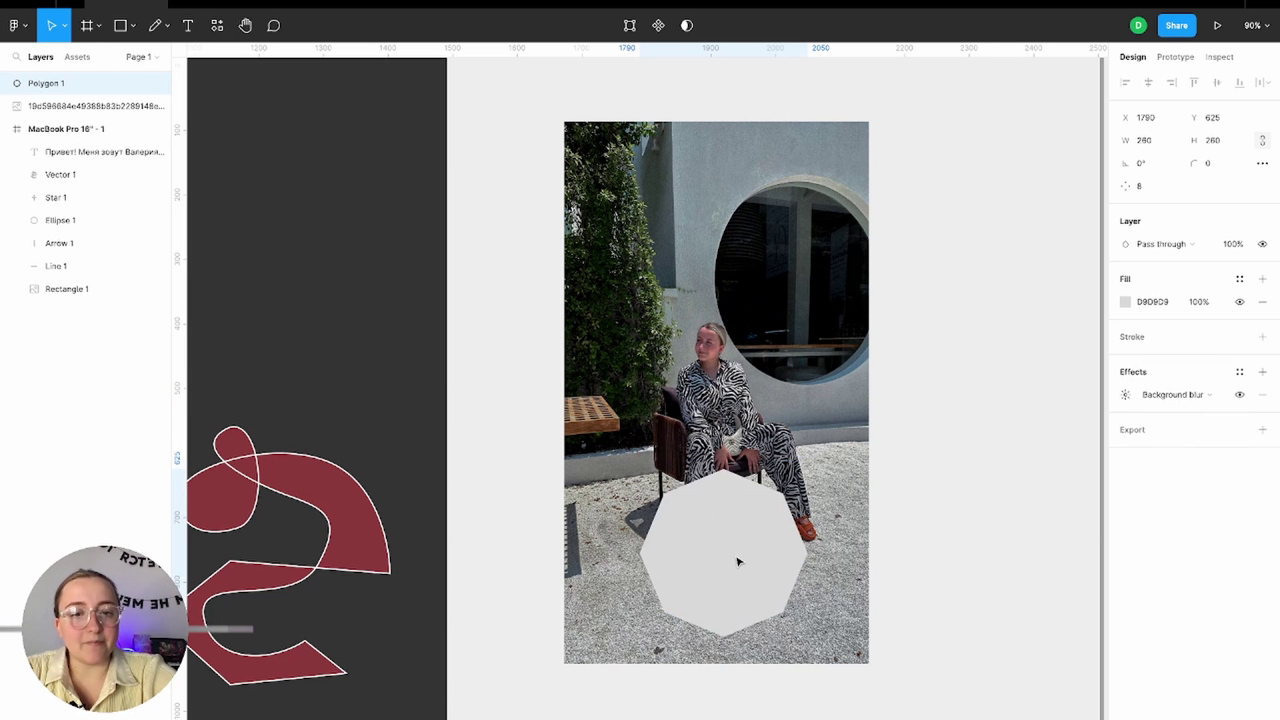Toggle fill visibility eye icon
Screen dimensions: 1280x720
point(1239,302)
